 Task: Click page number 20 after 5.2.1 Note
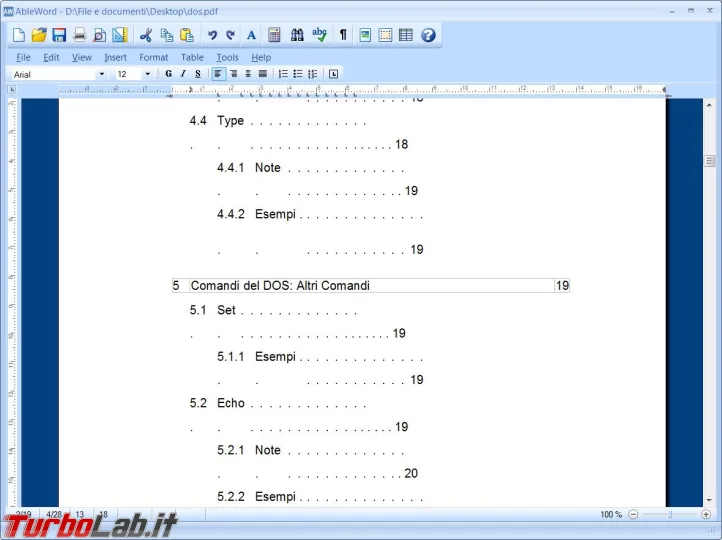point(411,473)
